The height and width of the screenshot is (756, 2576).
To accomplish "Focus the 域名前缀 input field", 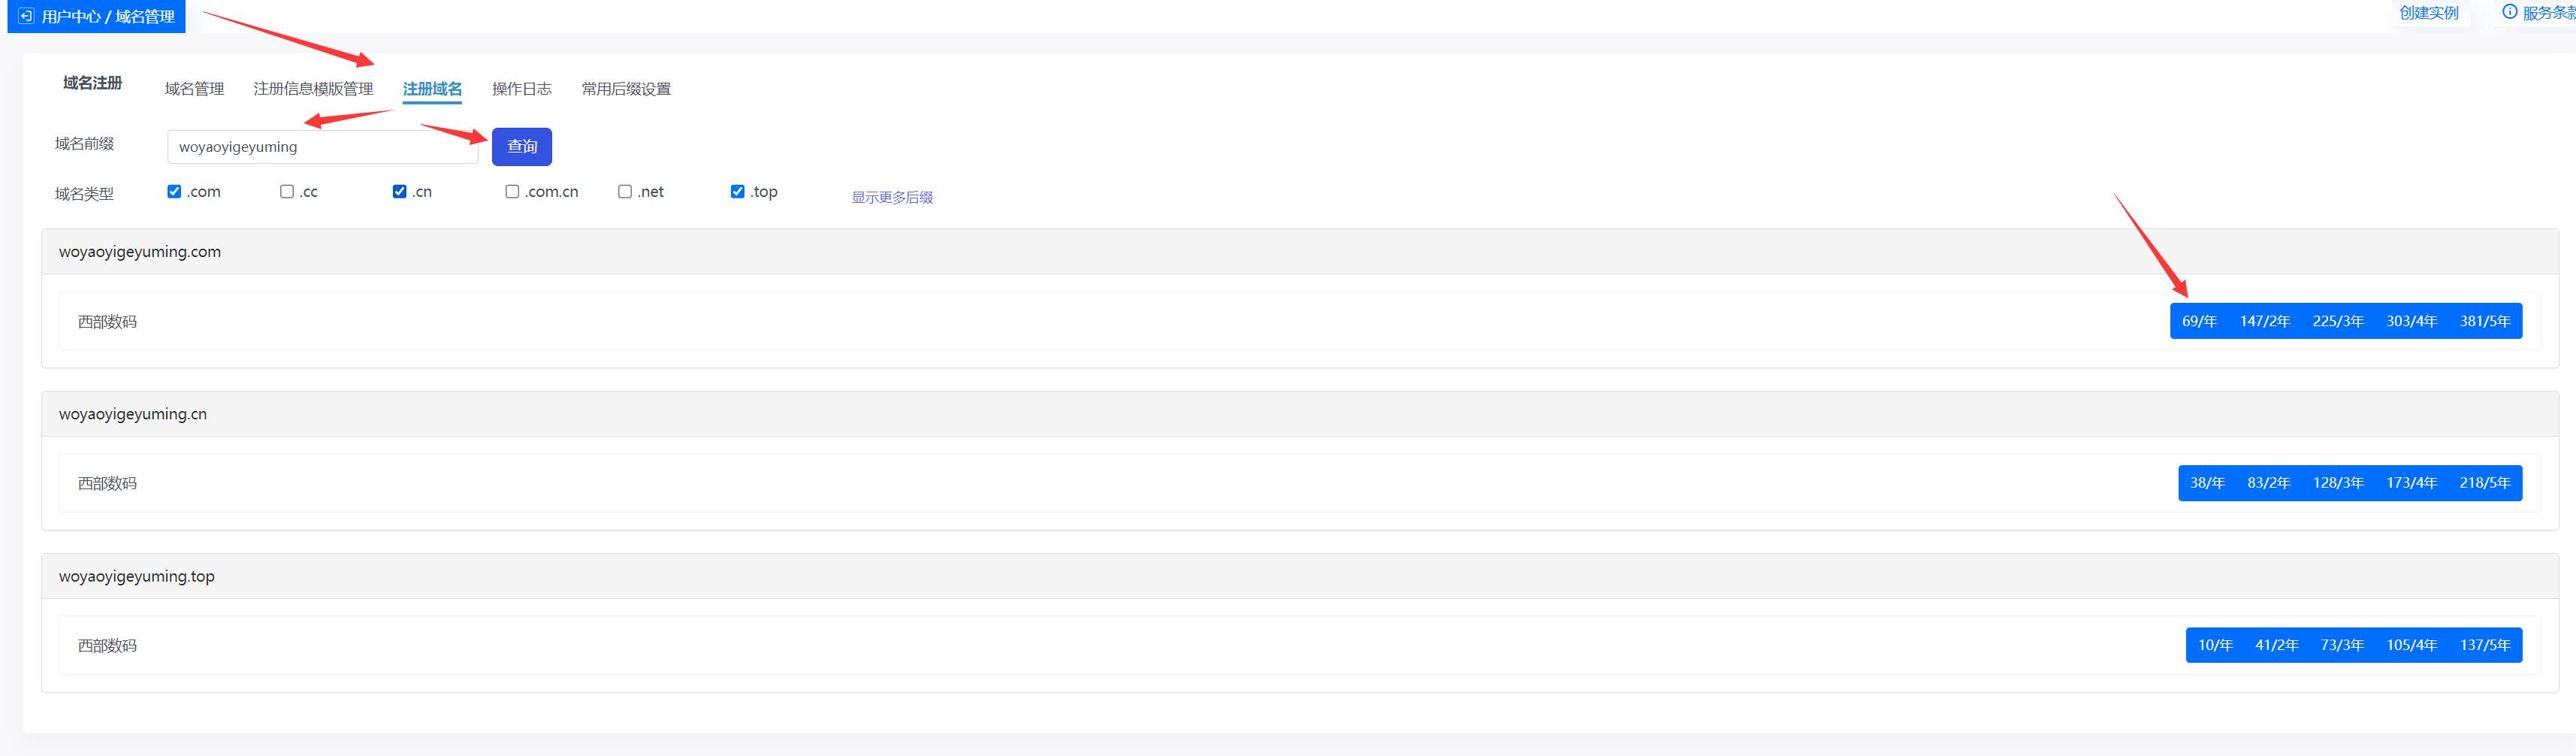I will [322, 147].
